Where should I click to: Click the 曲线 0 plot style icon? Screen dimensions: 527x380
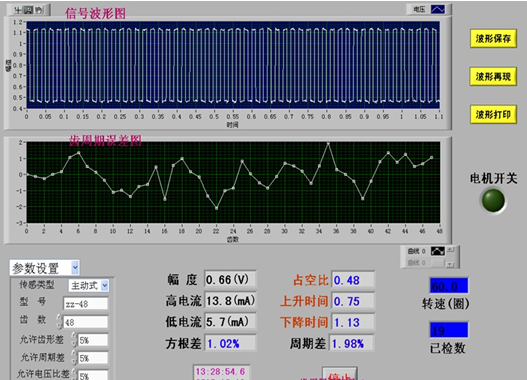(438, 251)
